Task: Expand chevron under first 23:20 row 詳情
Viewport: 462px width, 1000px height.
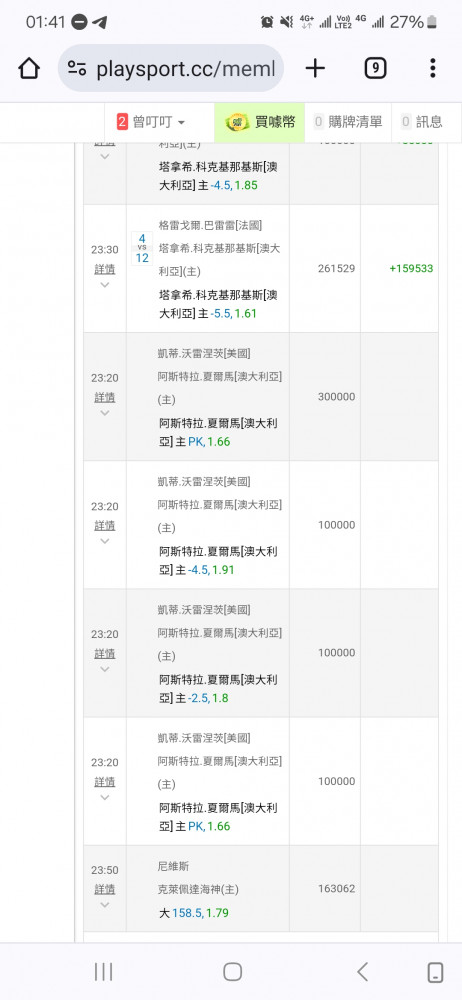Action: point(105,413)
